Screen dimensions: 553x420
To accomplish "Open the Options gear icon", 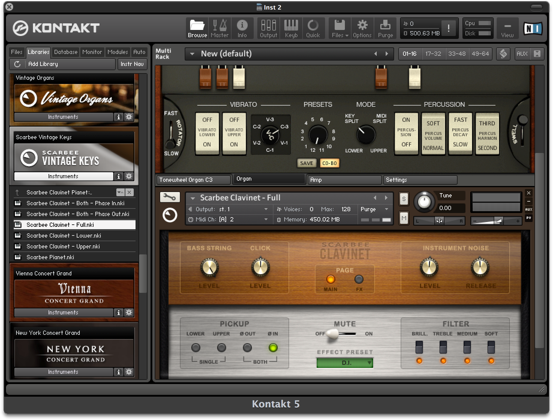I will click(x=362, y=28).
